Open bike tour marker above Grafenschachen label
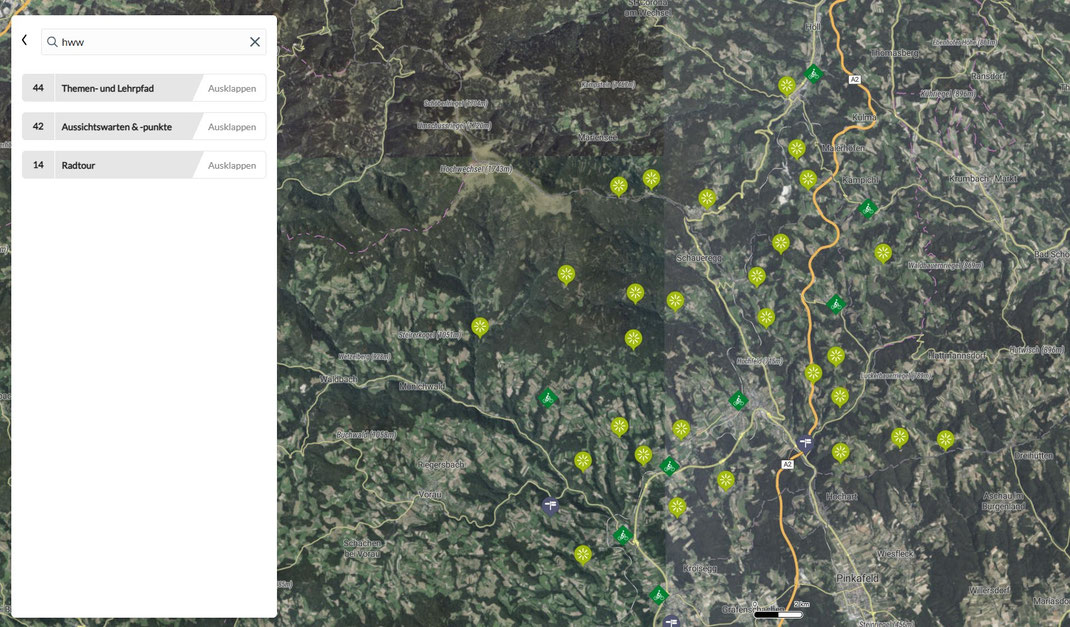 point(658,596)
